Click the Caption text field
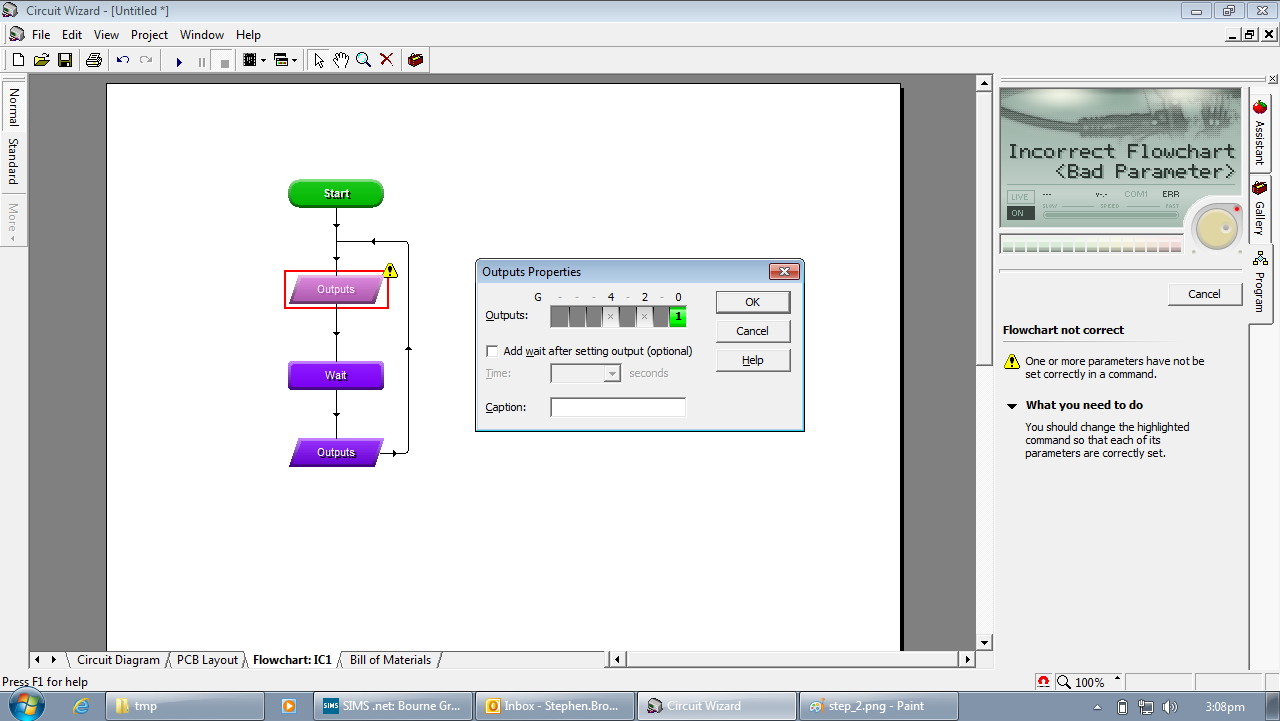Viewport: 1280px width, 721px height. (x=618, y=407)
